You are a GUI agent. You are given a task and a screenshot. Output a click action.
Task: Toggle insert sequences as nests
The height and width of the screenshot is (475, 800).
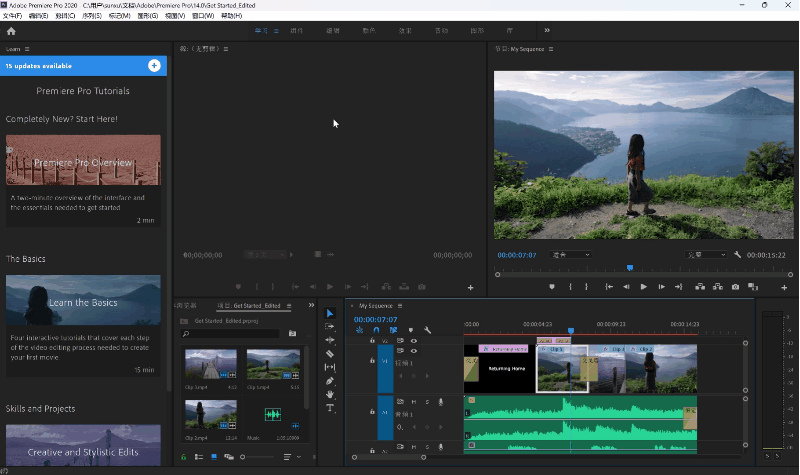point(359,330)
